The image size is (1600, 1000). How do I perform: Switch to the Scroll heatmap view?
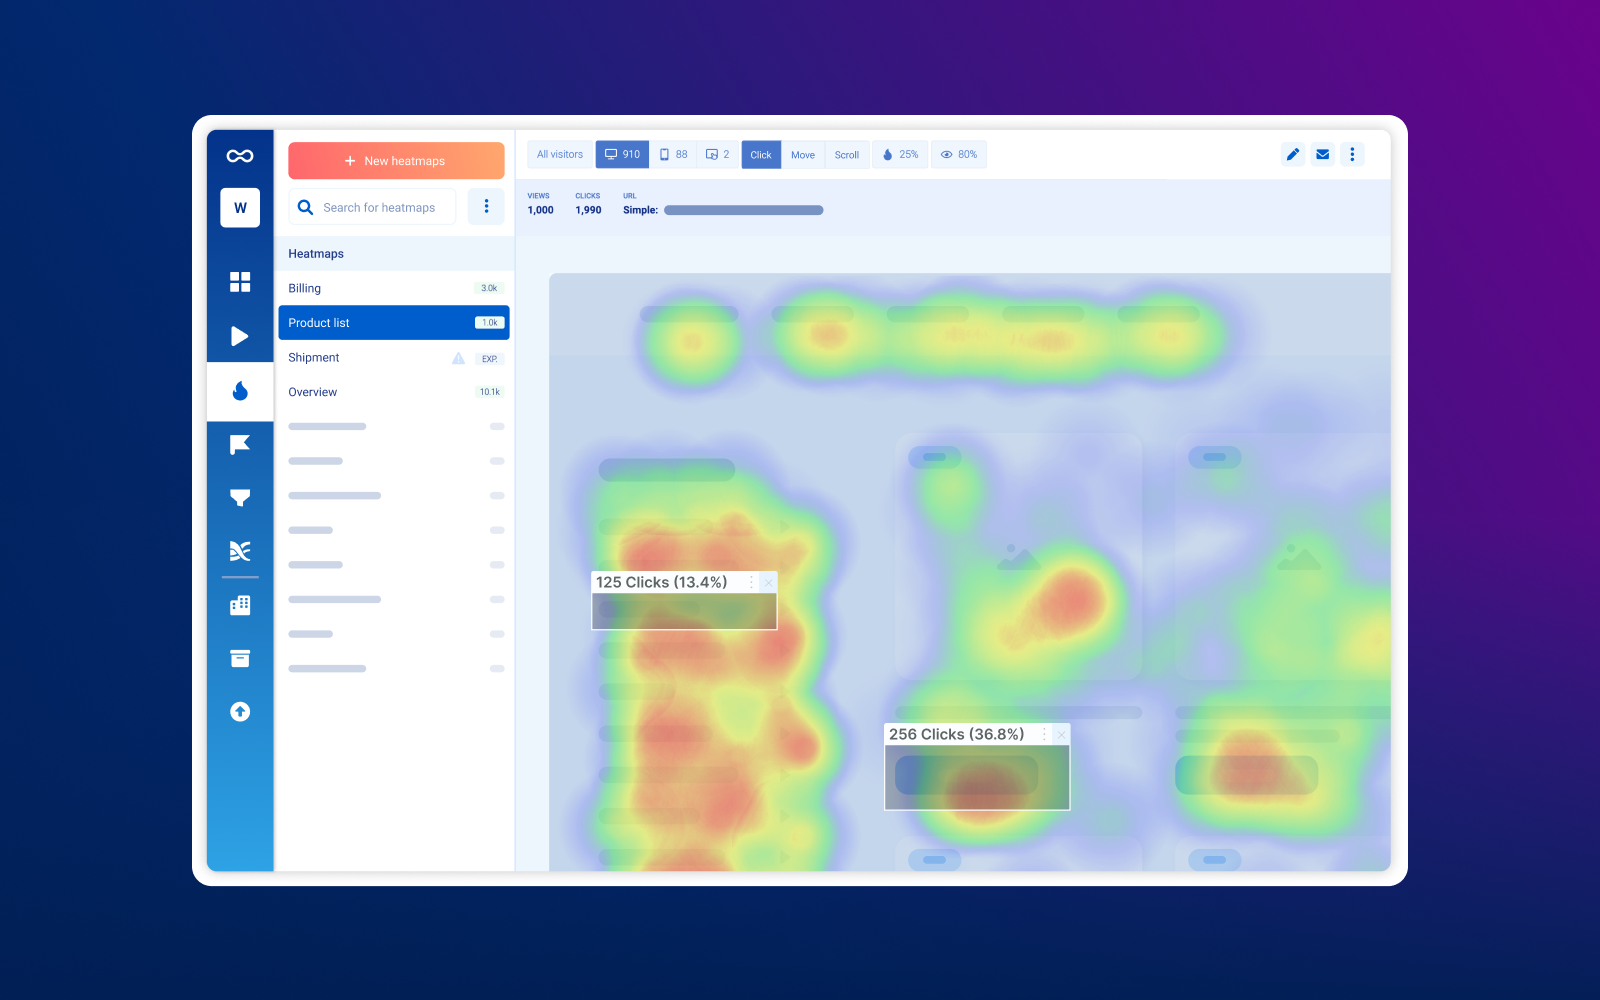[846, 154]
